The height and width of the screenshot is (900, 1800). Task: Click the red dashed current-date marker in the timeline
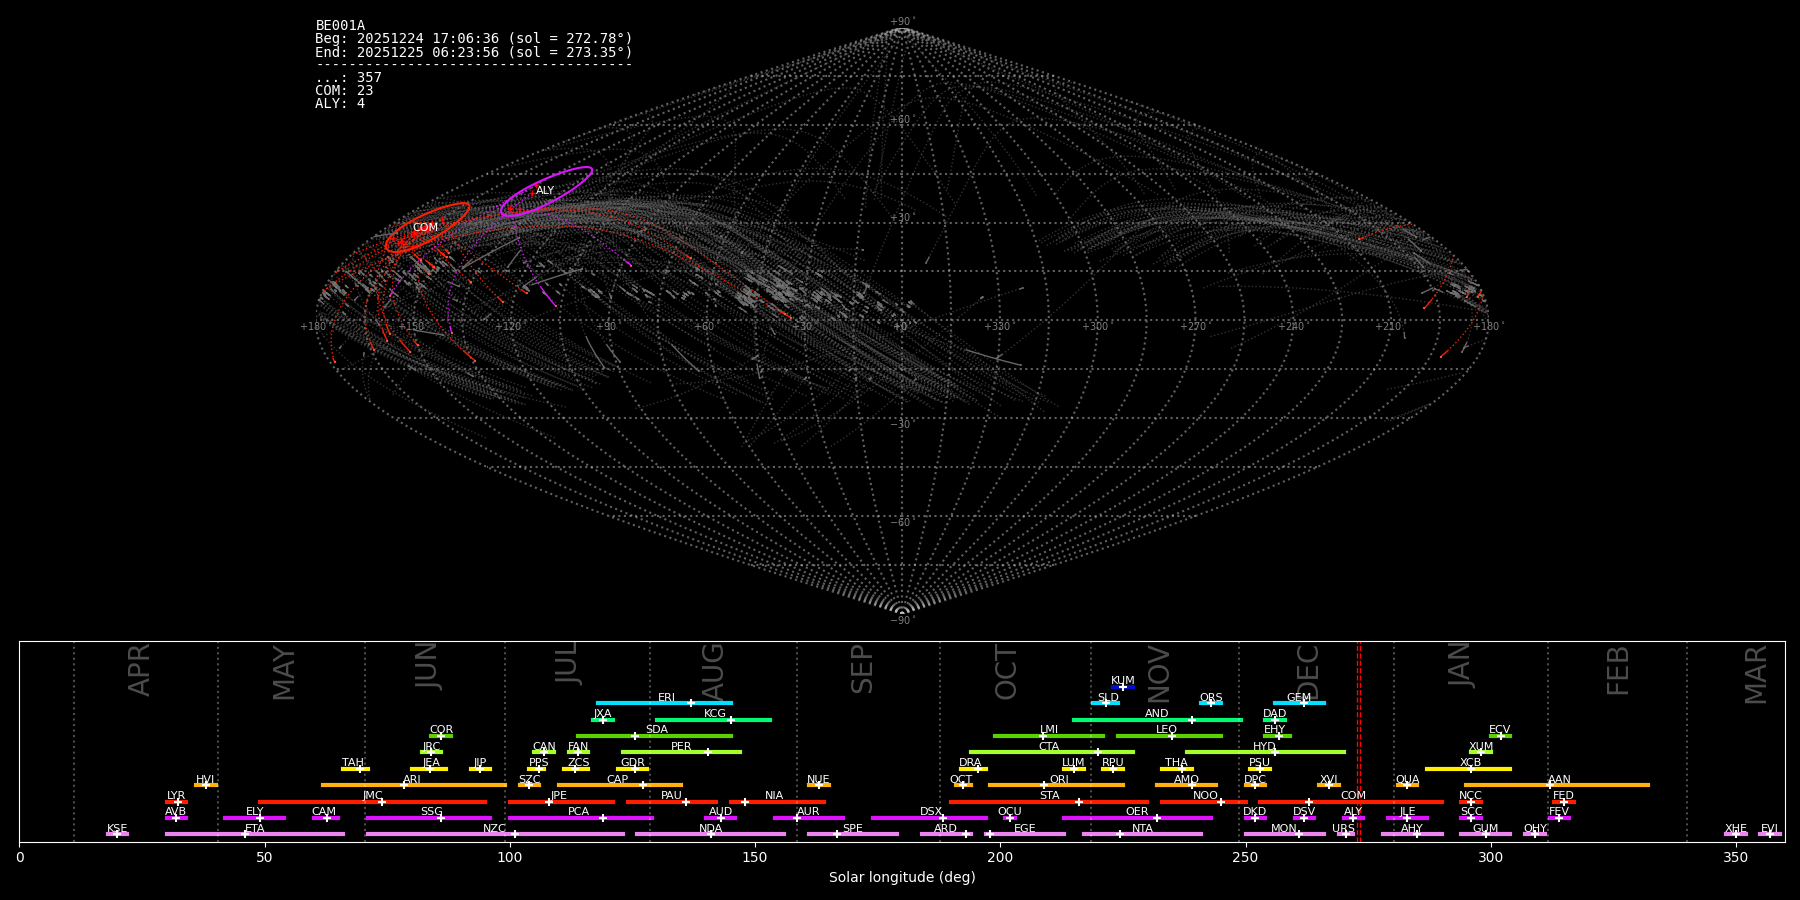(x=1359, y=741)
